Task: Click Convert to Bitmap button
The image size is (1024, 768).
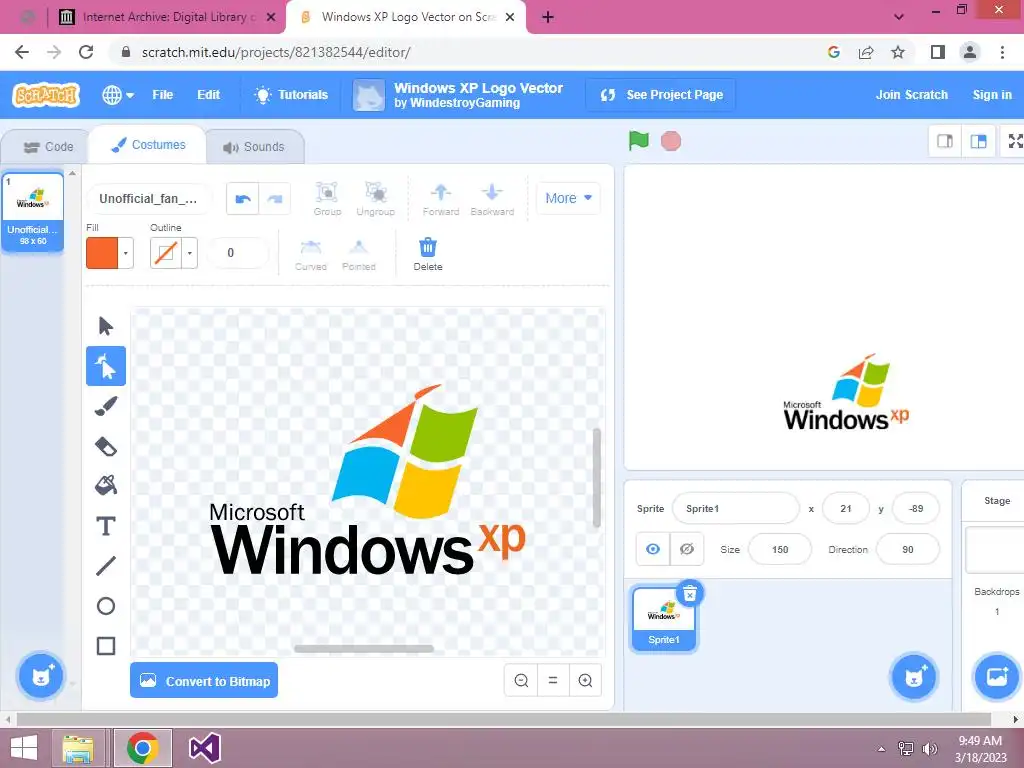Action: (204, 680)
